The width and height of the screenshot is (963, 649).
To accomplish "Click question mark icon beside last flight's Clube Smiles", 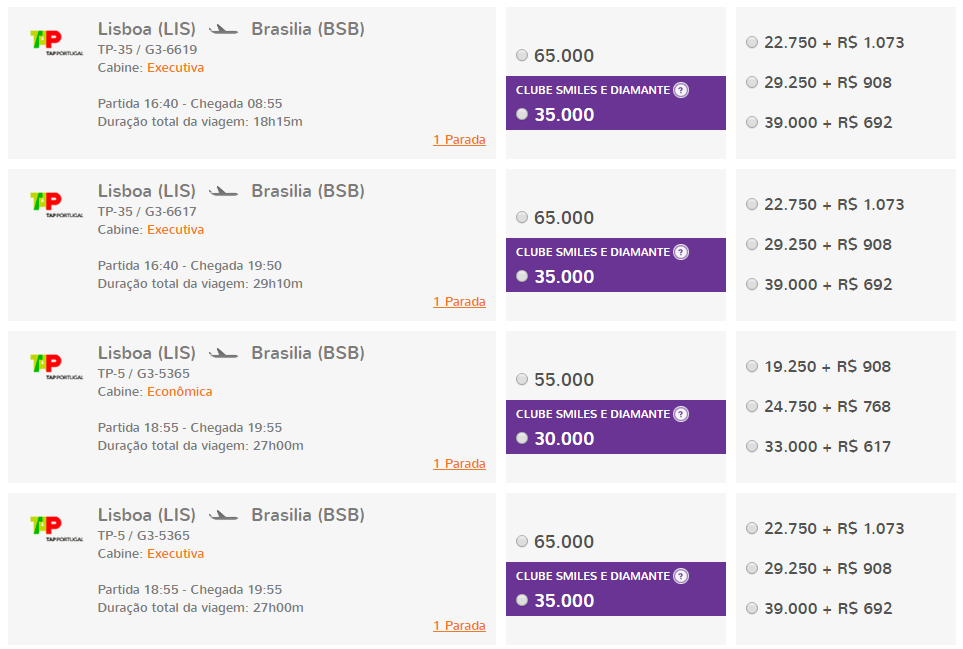I will [x=681, y=576].
